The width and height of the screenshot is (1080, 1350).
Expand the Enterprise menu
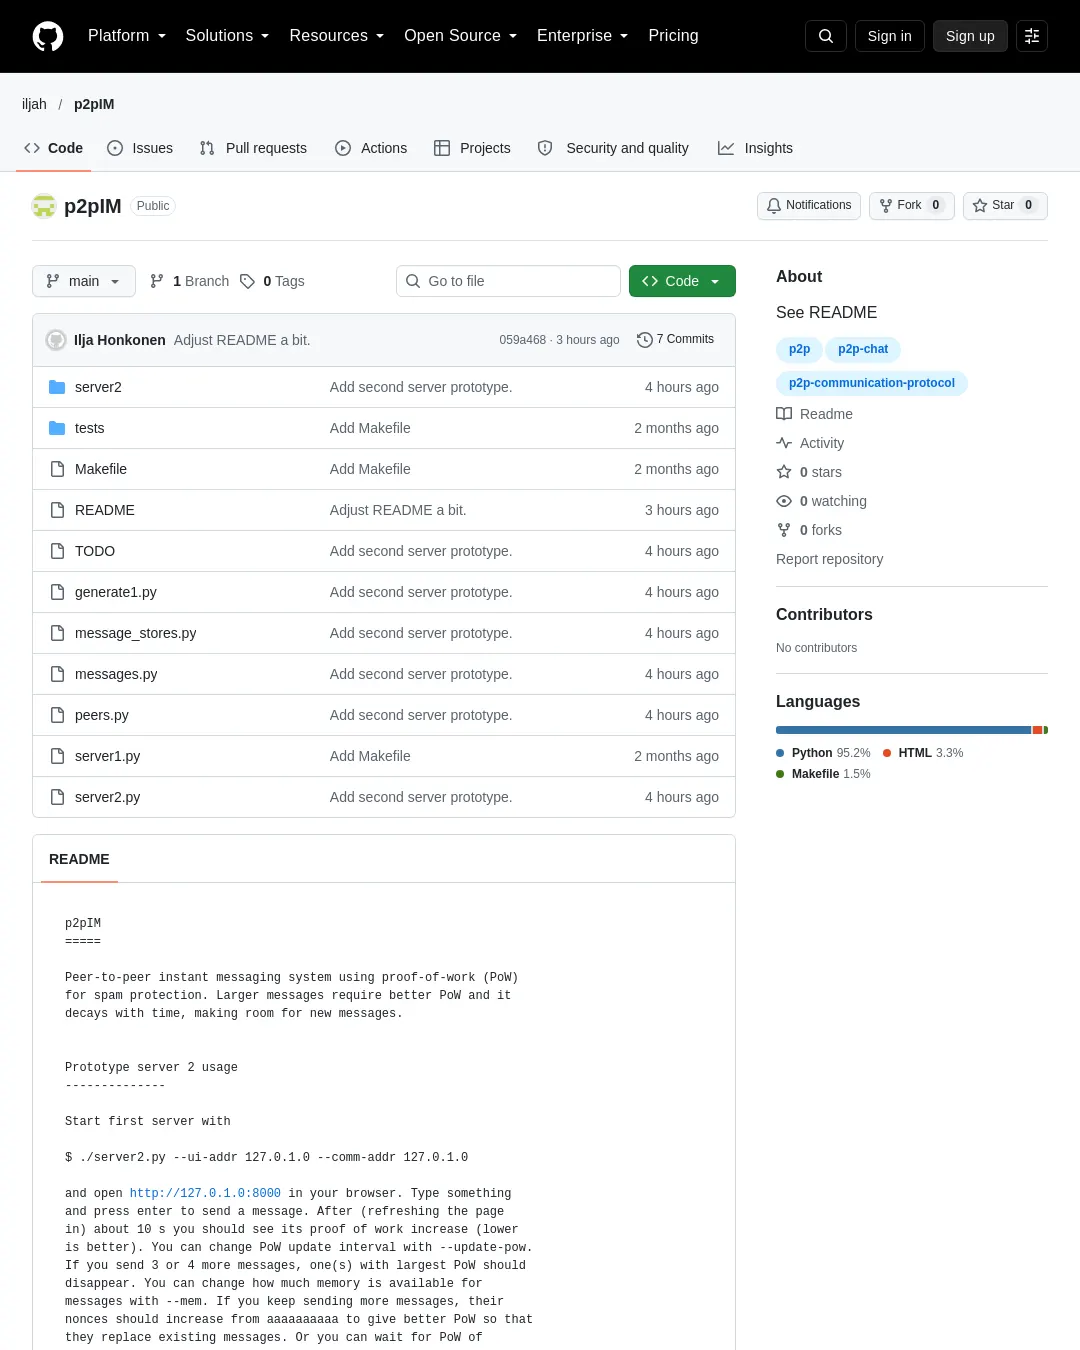[583, 36]
